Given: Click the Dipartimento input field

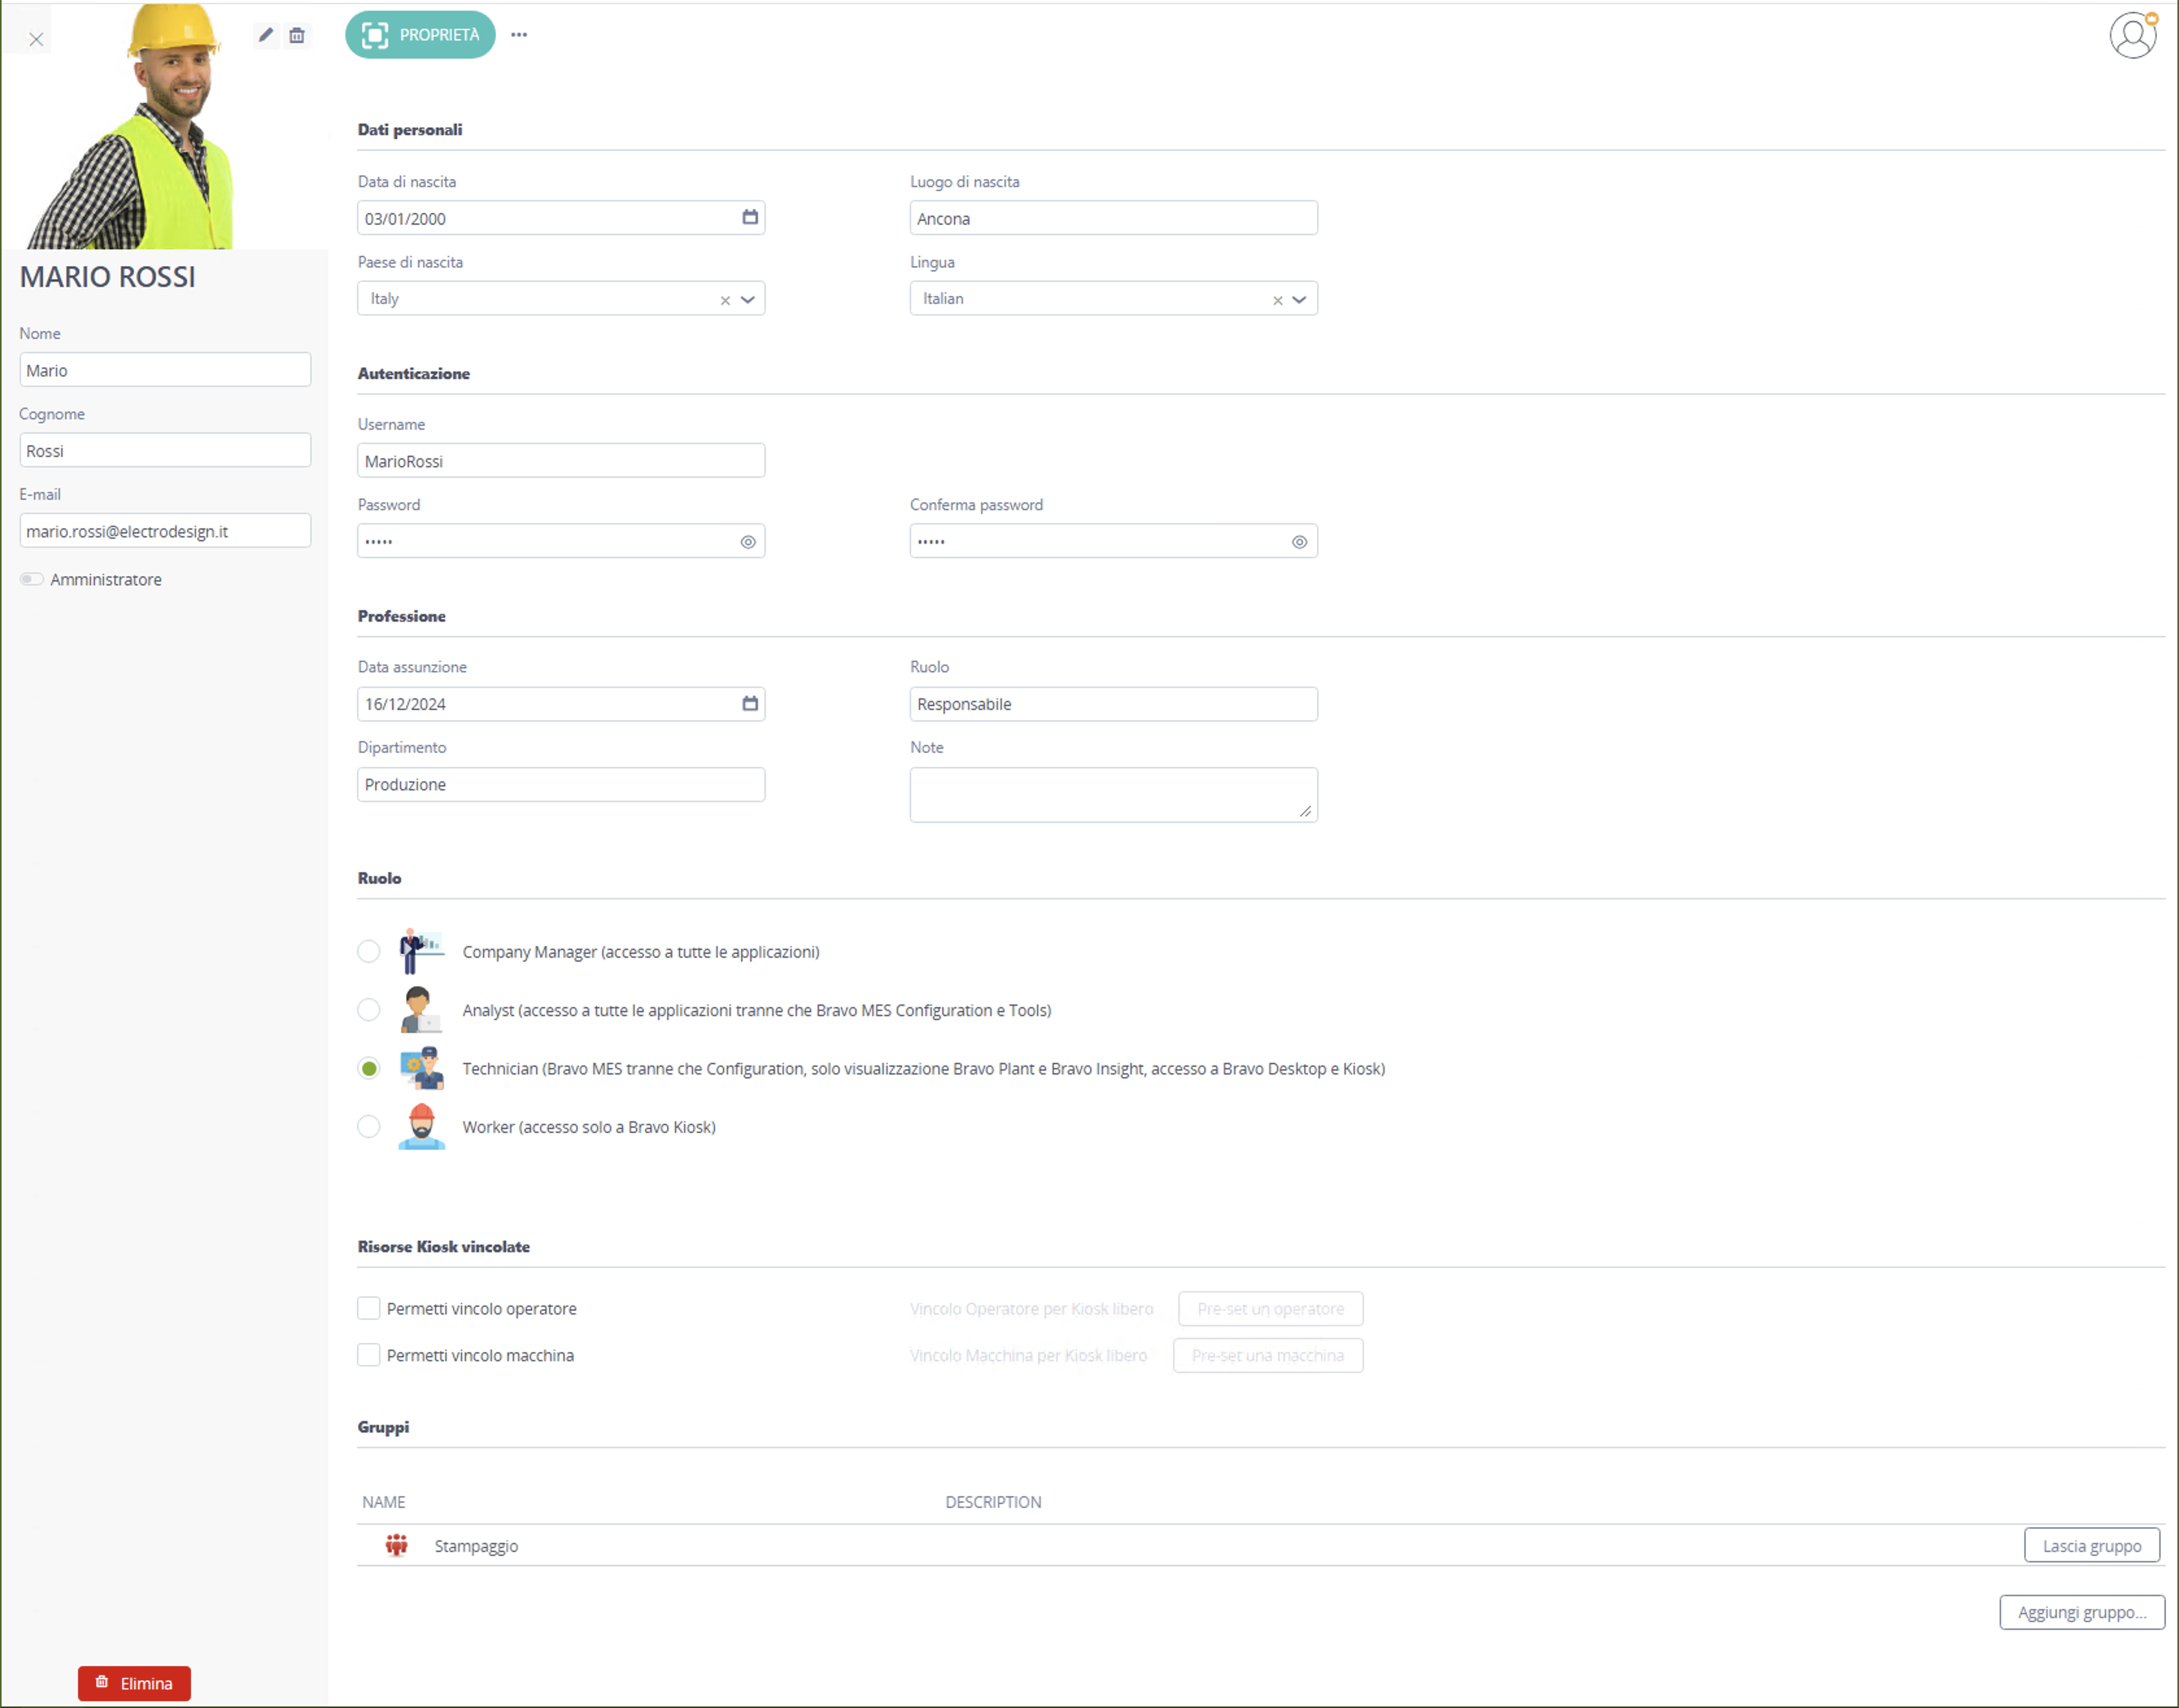Looking at the screenshot, I should point(561,784).
